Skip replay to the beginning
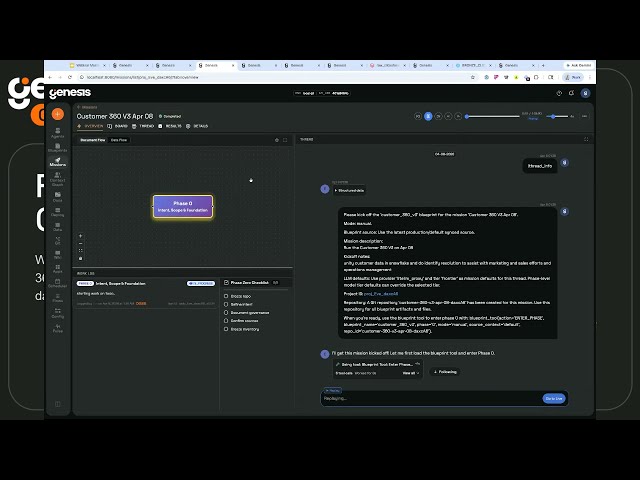640x480 pixels. [418, 116]
